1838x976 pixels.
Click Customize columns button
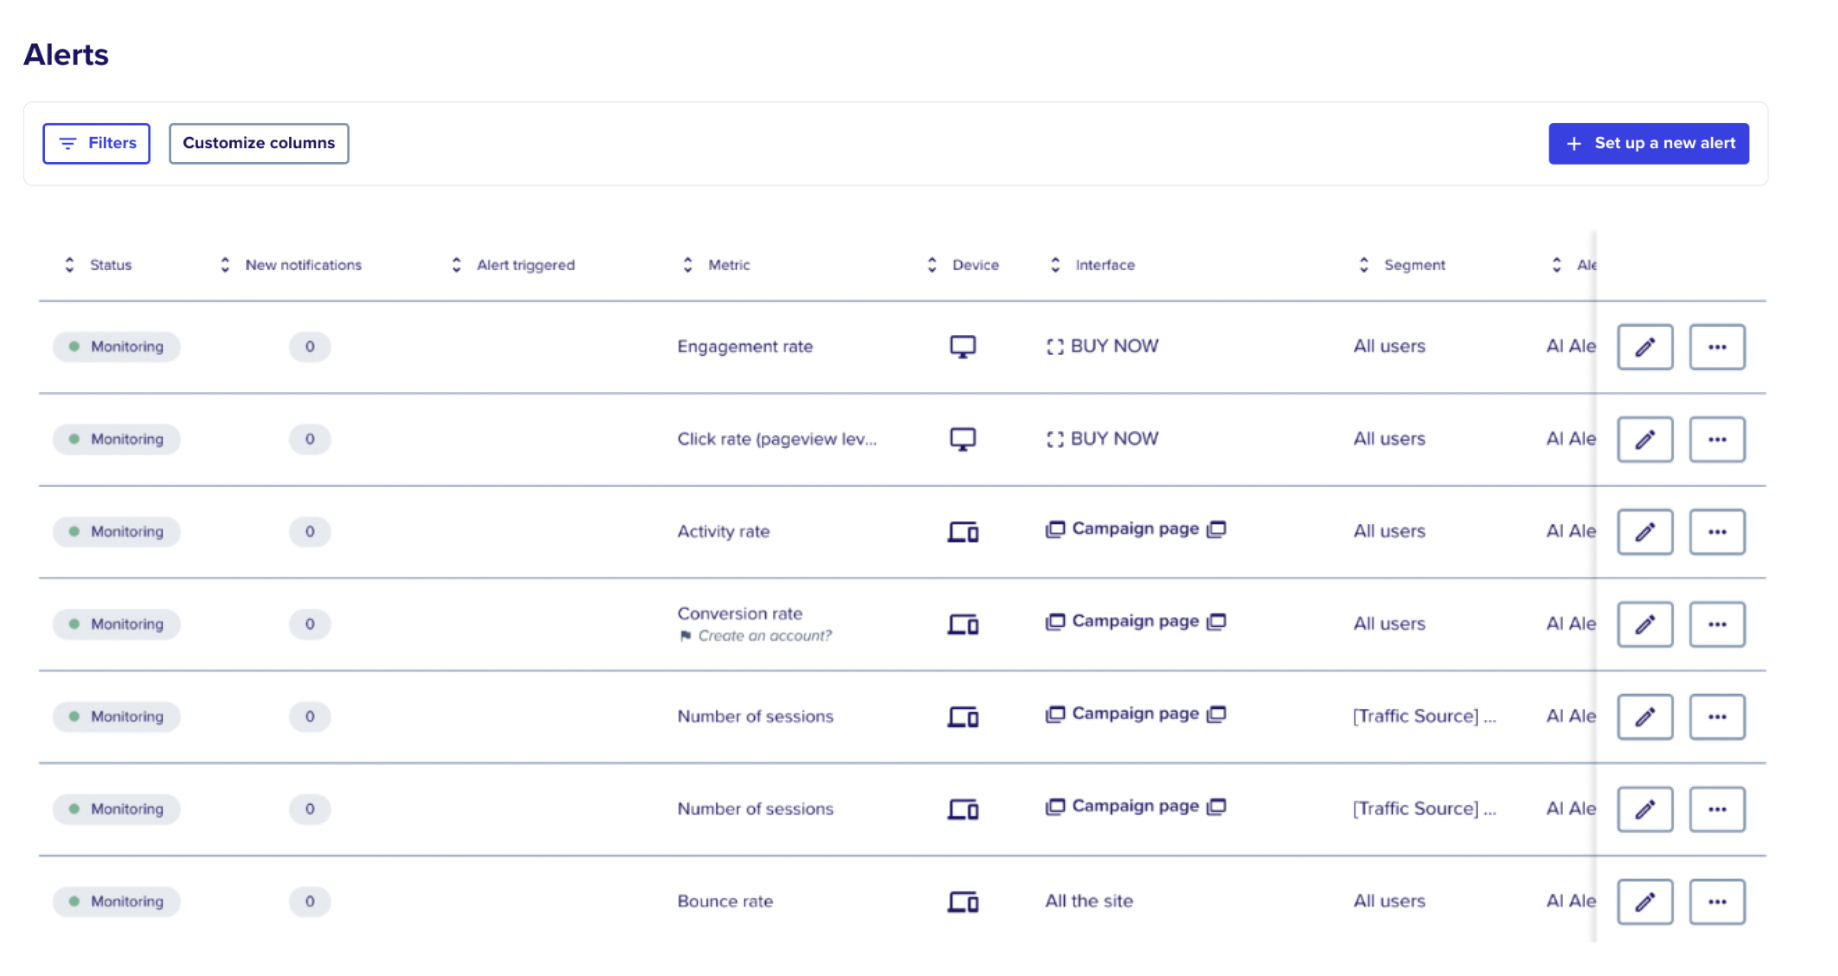pos(259,143)
